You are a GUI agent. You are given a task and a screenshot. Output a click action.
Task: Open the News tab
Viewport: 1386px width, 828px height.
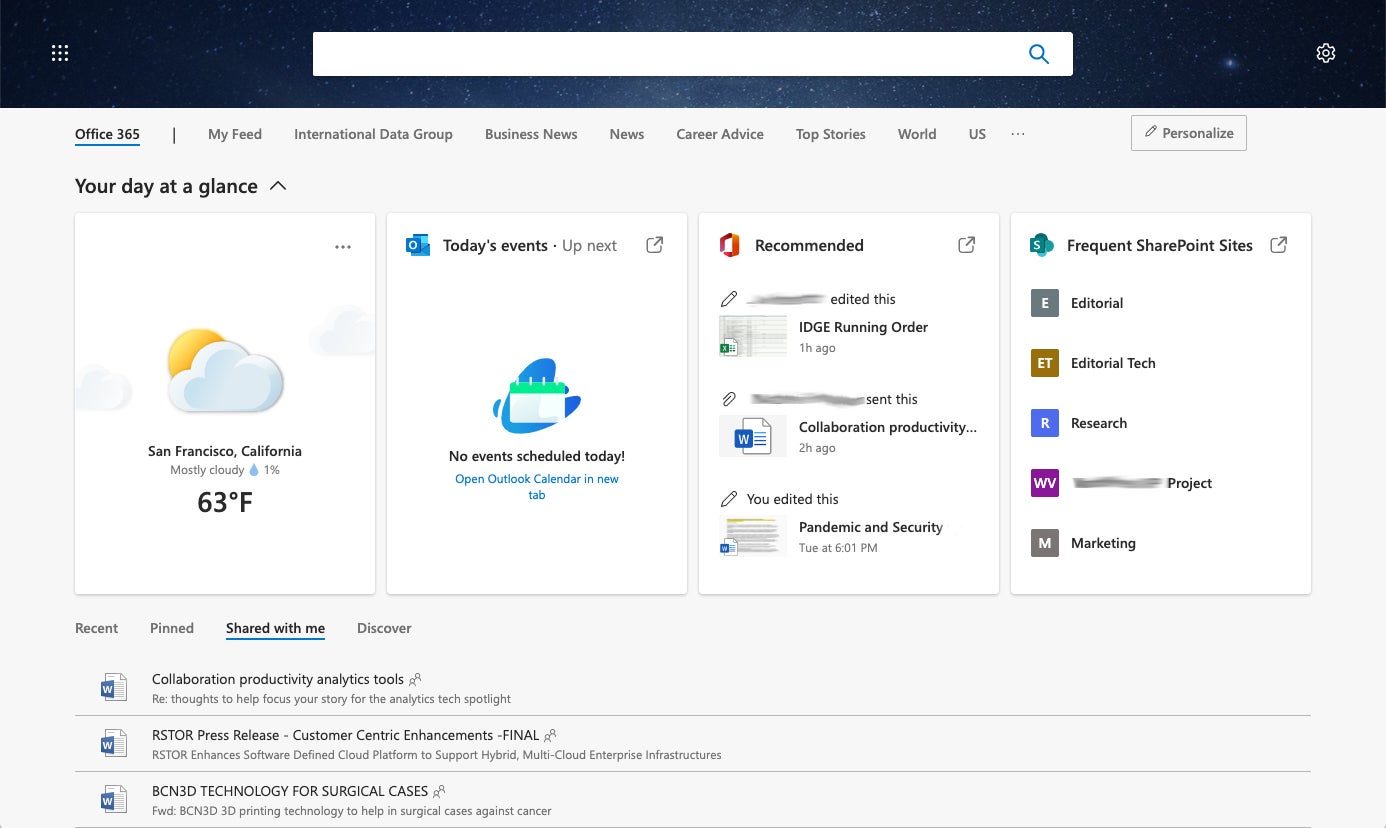[627, 134]
